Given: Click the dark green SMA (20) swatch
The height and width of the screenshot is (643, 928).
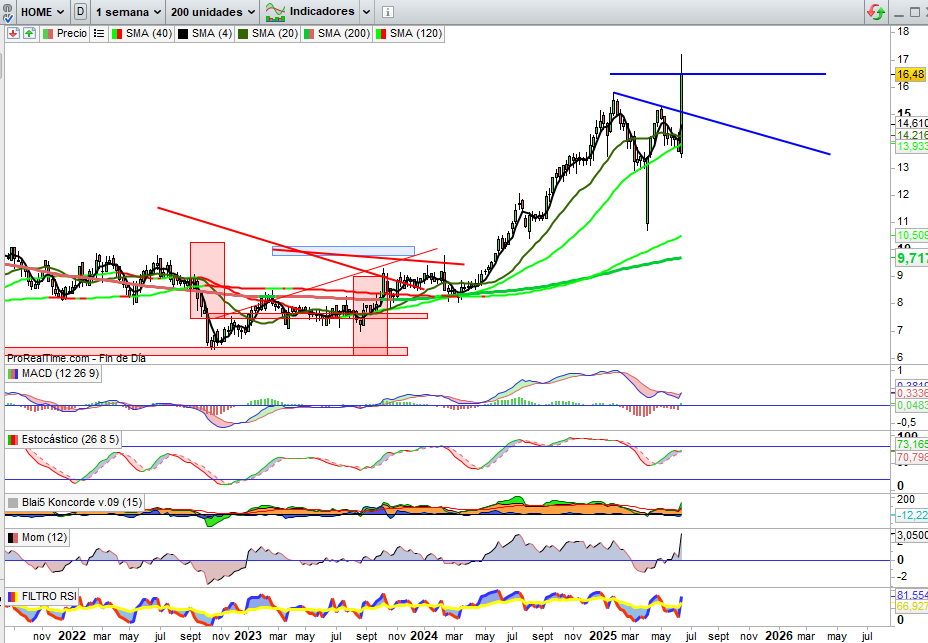Looking at the screenshot, I should pos(243,34).
